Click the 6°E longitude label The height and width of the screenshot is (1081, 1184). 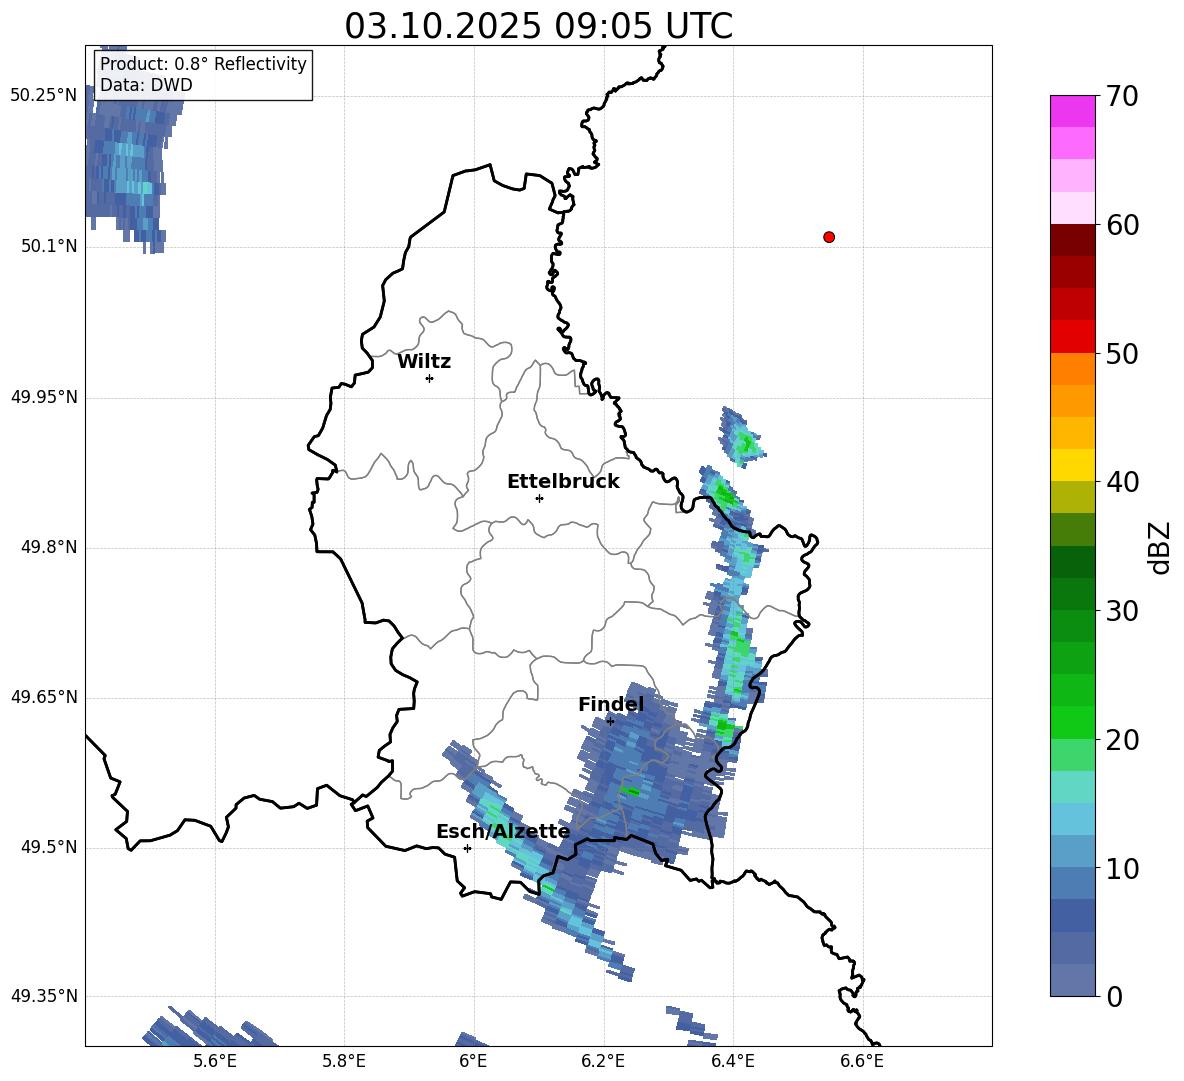[x=473, y=1061]
